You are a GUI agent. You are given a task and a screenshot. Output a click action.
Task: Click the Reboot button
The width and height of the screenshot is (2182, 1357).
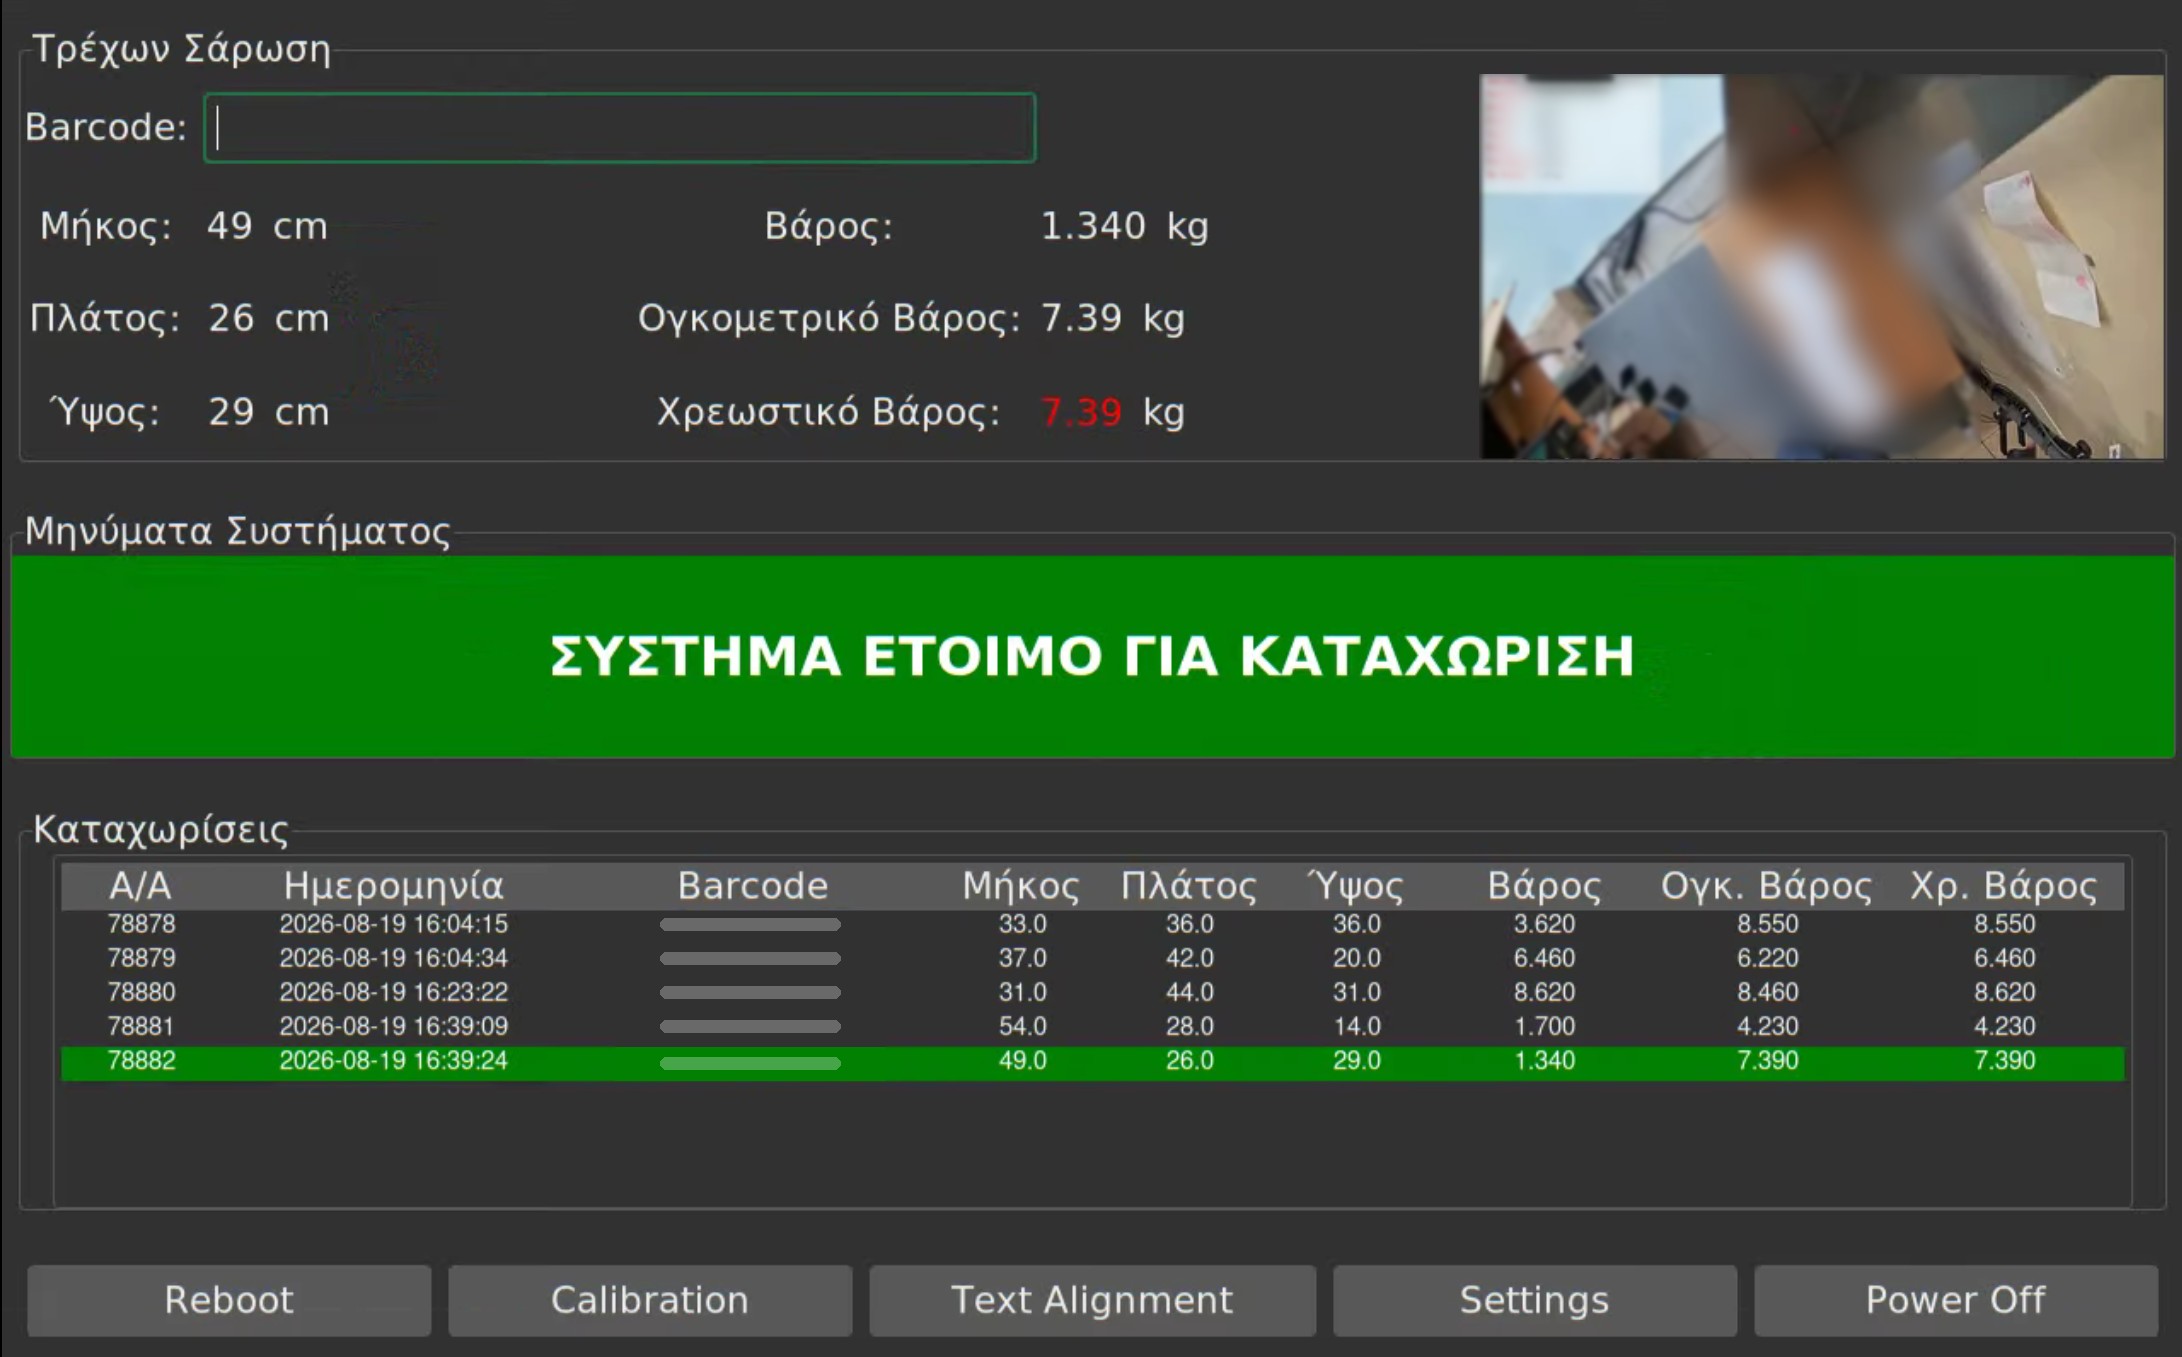point(229,1300)
